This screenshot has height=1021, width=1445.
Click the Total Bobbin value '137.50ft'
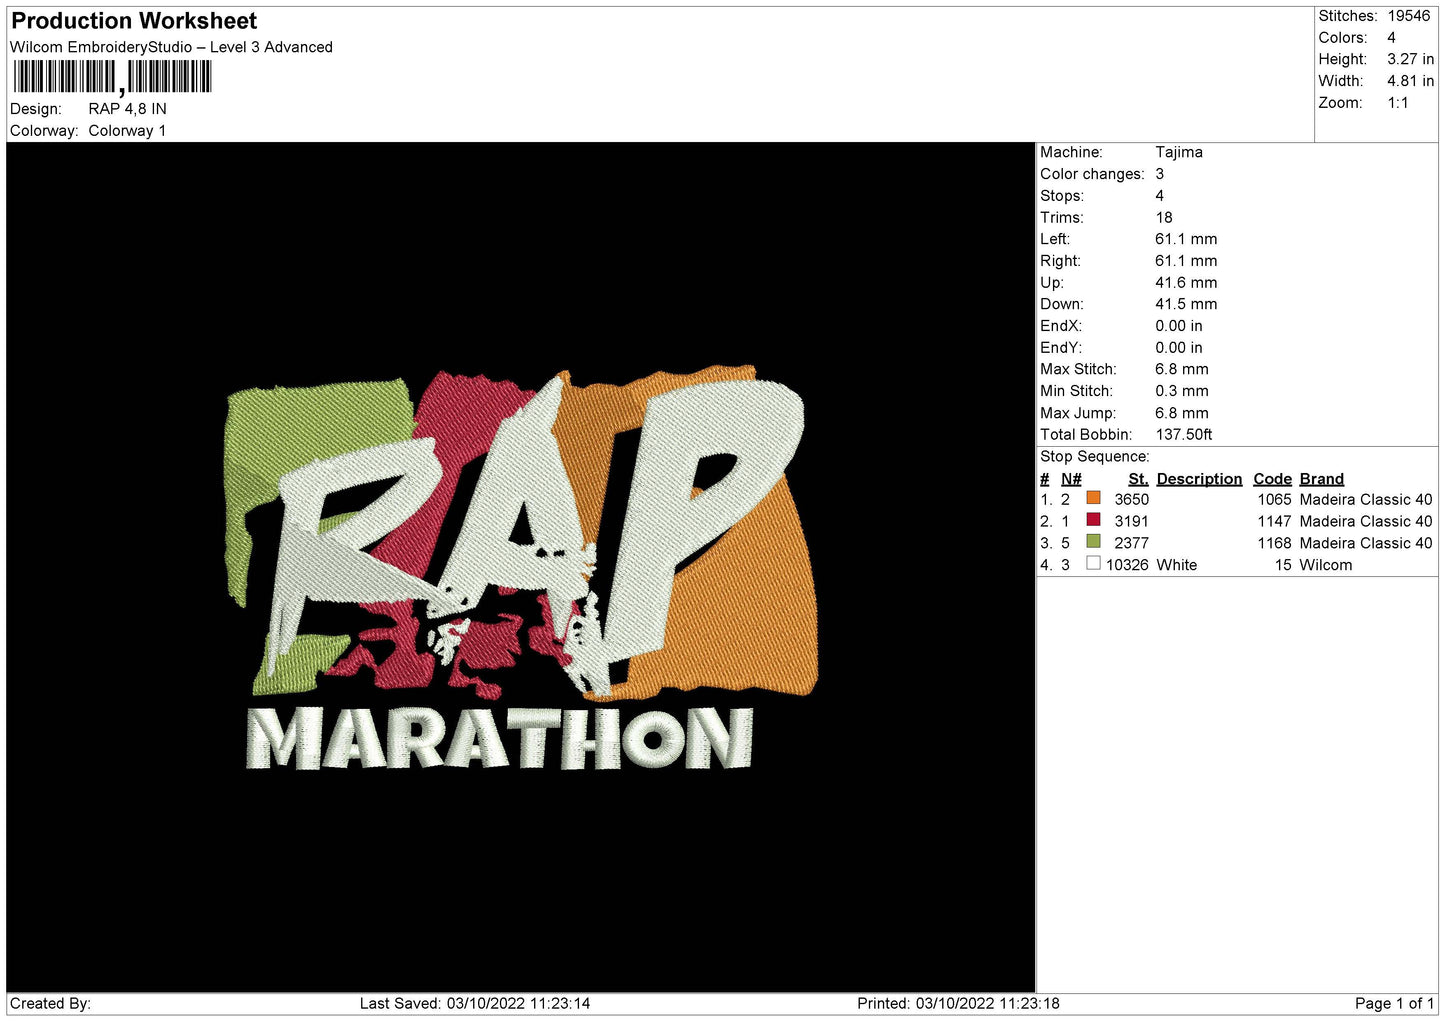click(x=1184, y=435)
